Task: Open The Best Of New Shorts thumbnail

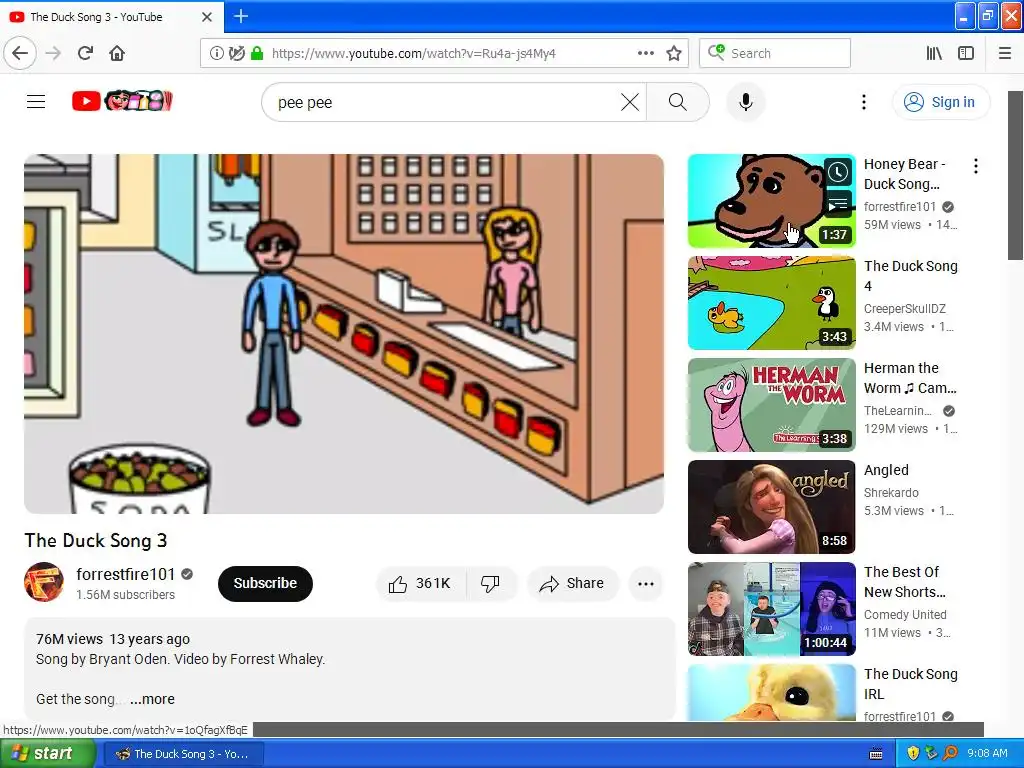Action: click(x=771, y=609)
